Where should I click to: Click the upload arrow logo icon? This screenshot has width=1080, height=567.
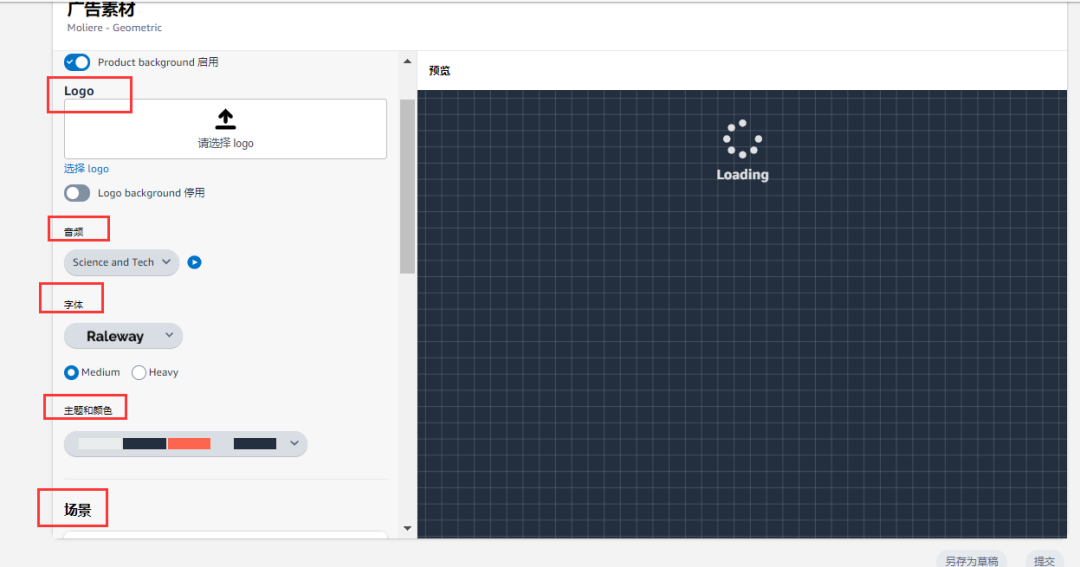225,119
